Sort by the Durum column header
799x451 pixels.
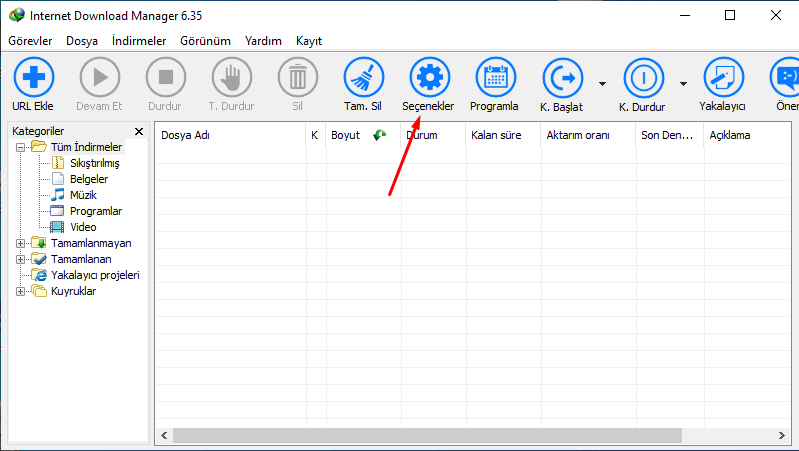pyautogui.click(x=433, y=135)
